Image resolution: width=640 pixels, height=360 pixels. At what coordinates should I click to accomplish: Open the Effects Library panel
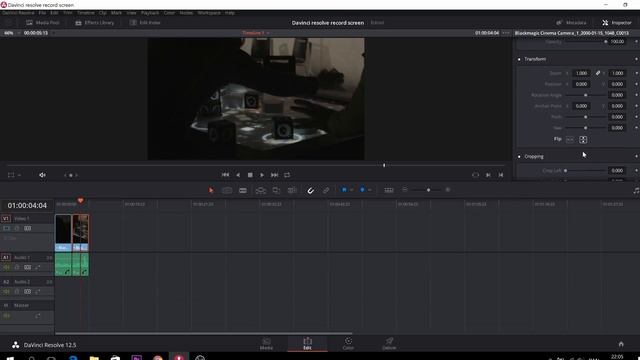[x=95, y=23]
